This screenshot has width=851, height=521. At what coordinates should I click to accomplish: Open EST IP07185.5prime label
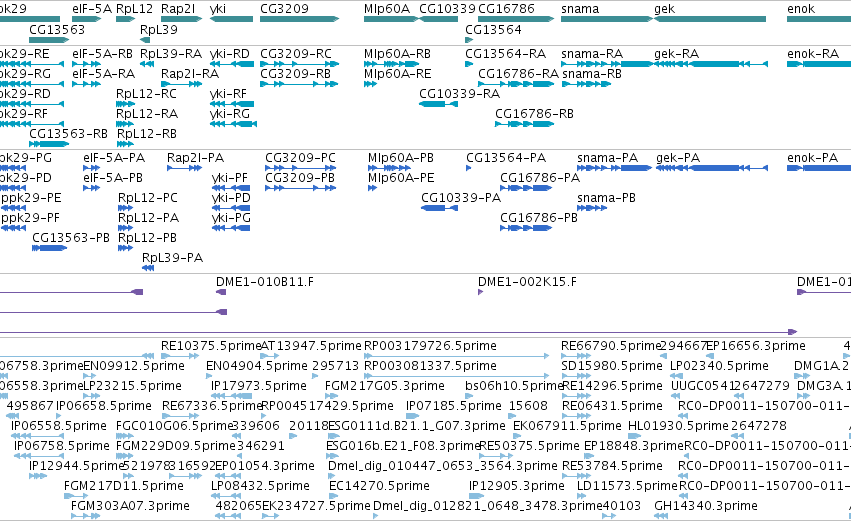(454, 406)
